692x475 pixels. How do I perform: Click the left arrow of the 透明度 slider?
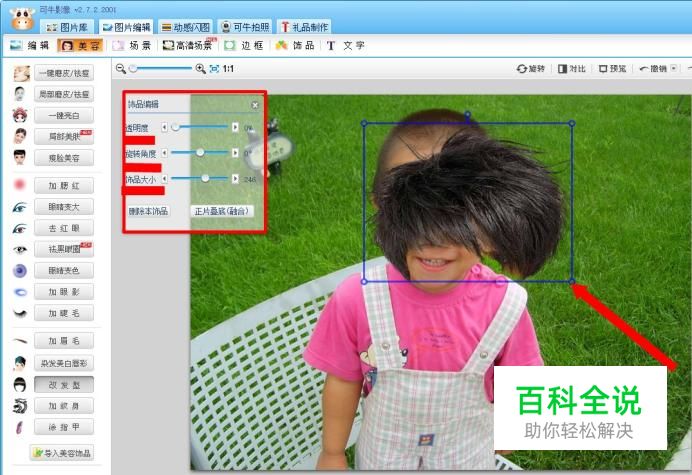(x=165, y=127)
